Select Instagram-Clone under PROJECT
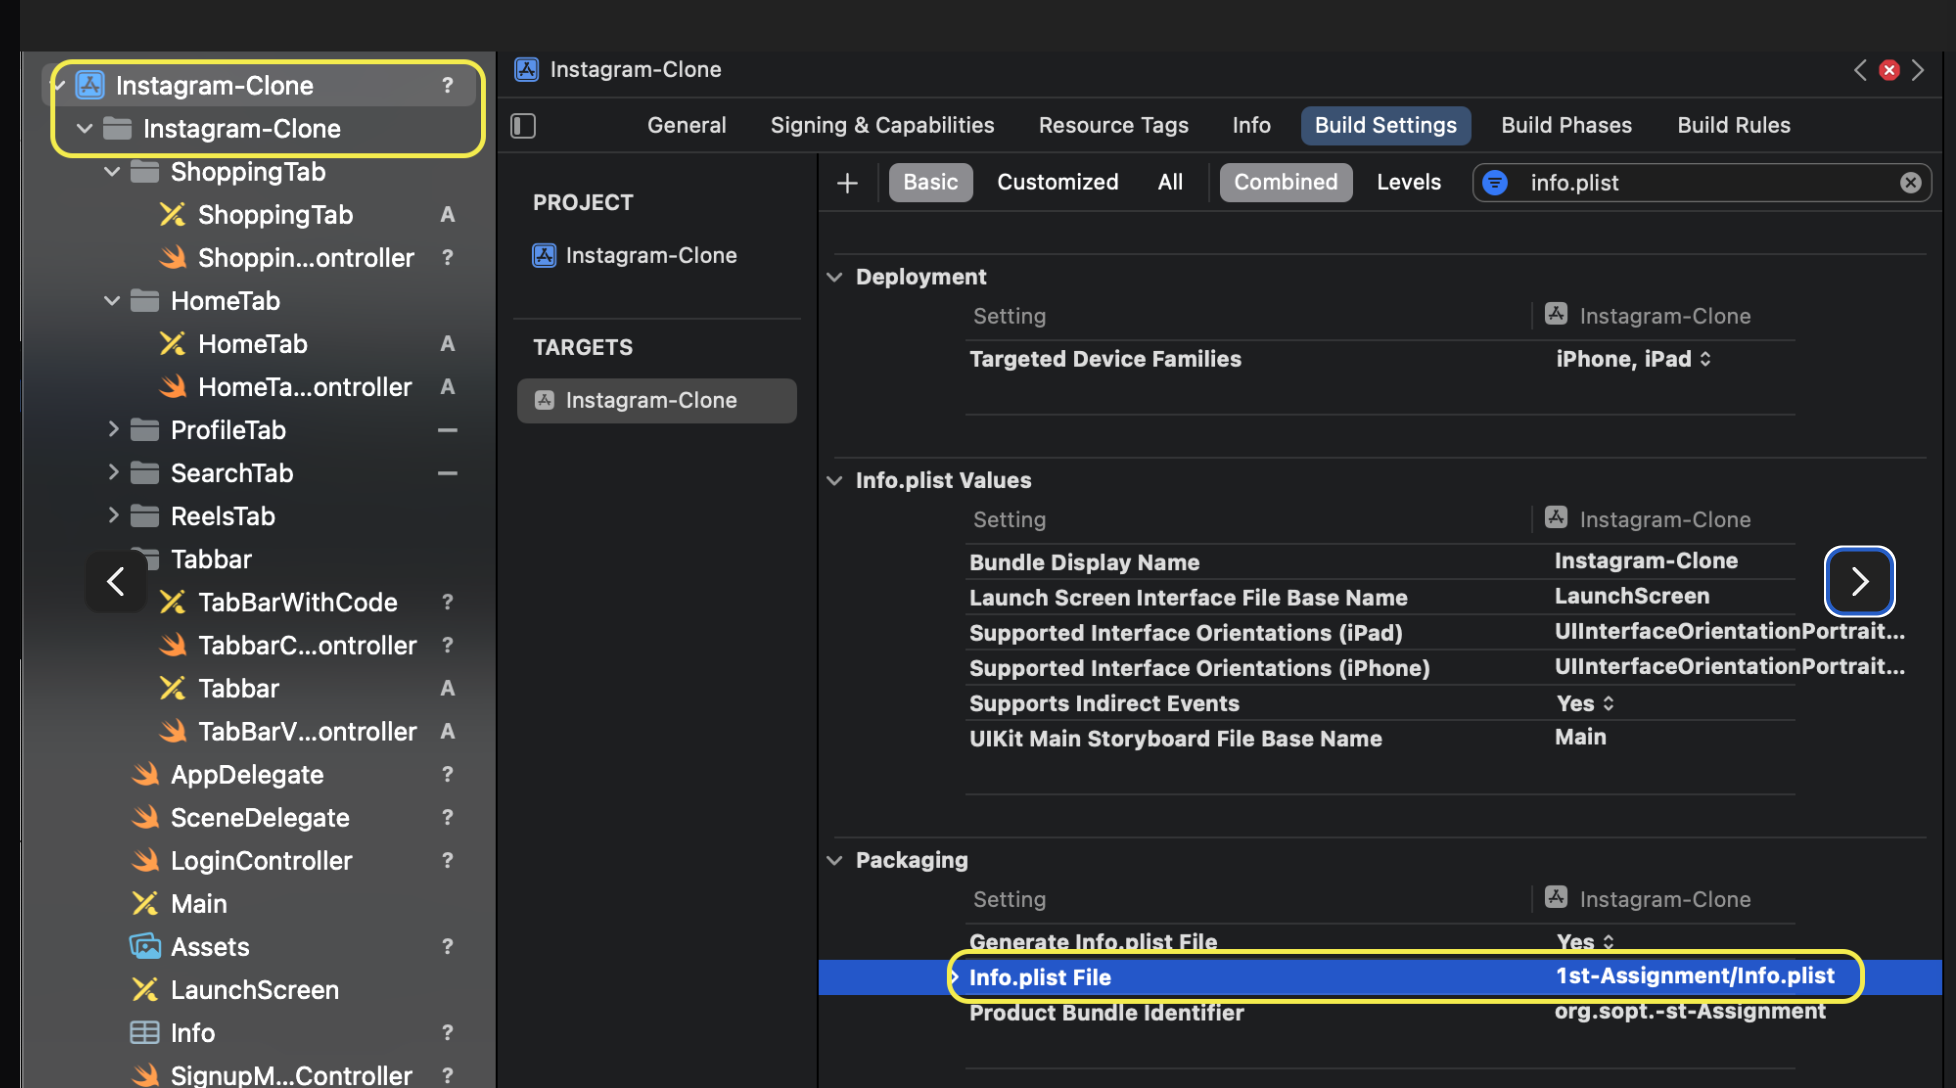Viewport: 1956px width, 1088px height. pos(651,255)
